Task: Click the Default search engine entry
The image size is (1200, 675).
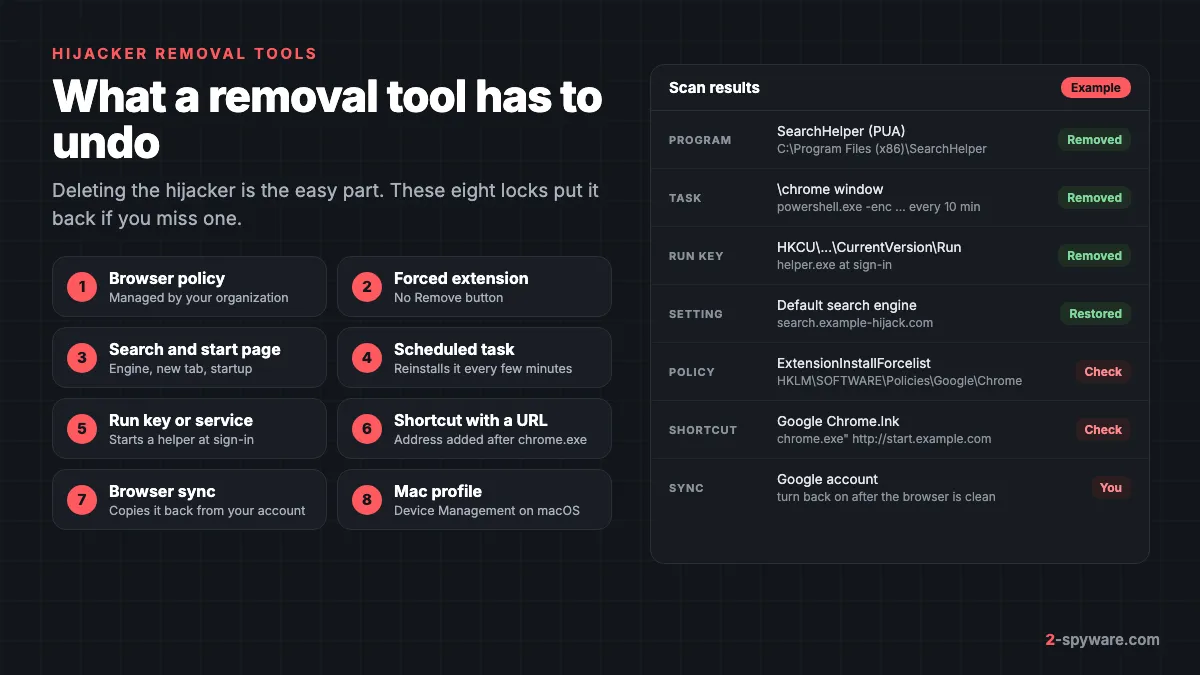Action: click(847, 305)
